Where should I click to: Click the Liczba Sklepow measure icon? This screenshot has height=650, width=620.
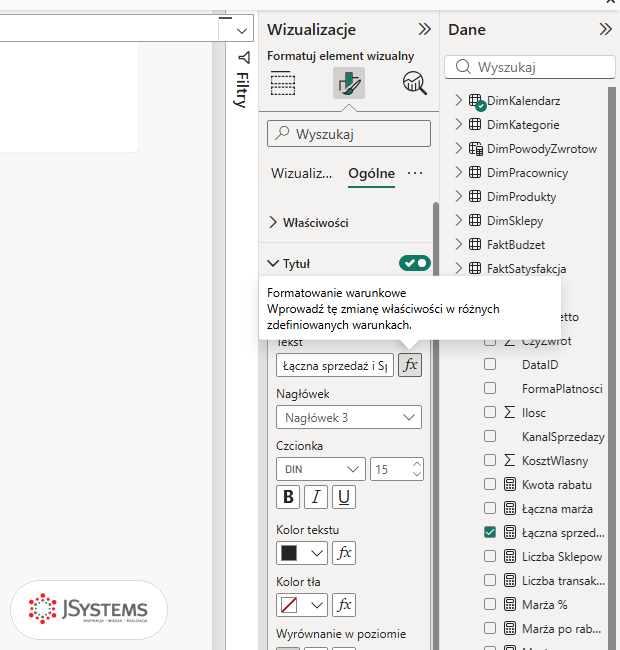click(510, 556)
